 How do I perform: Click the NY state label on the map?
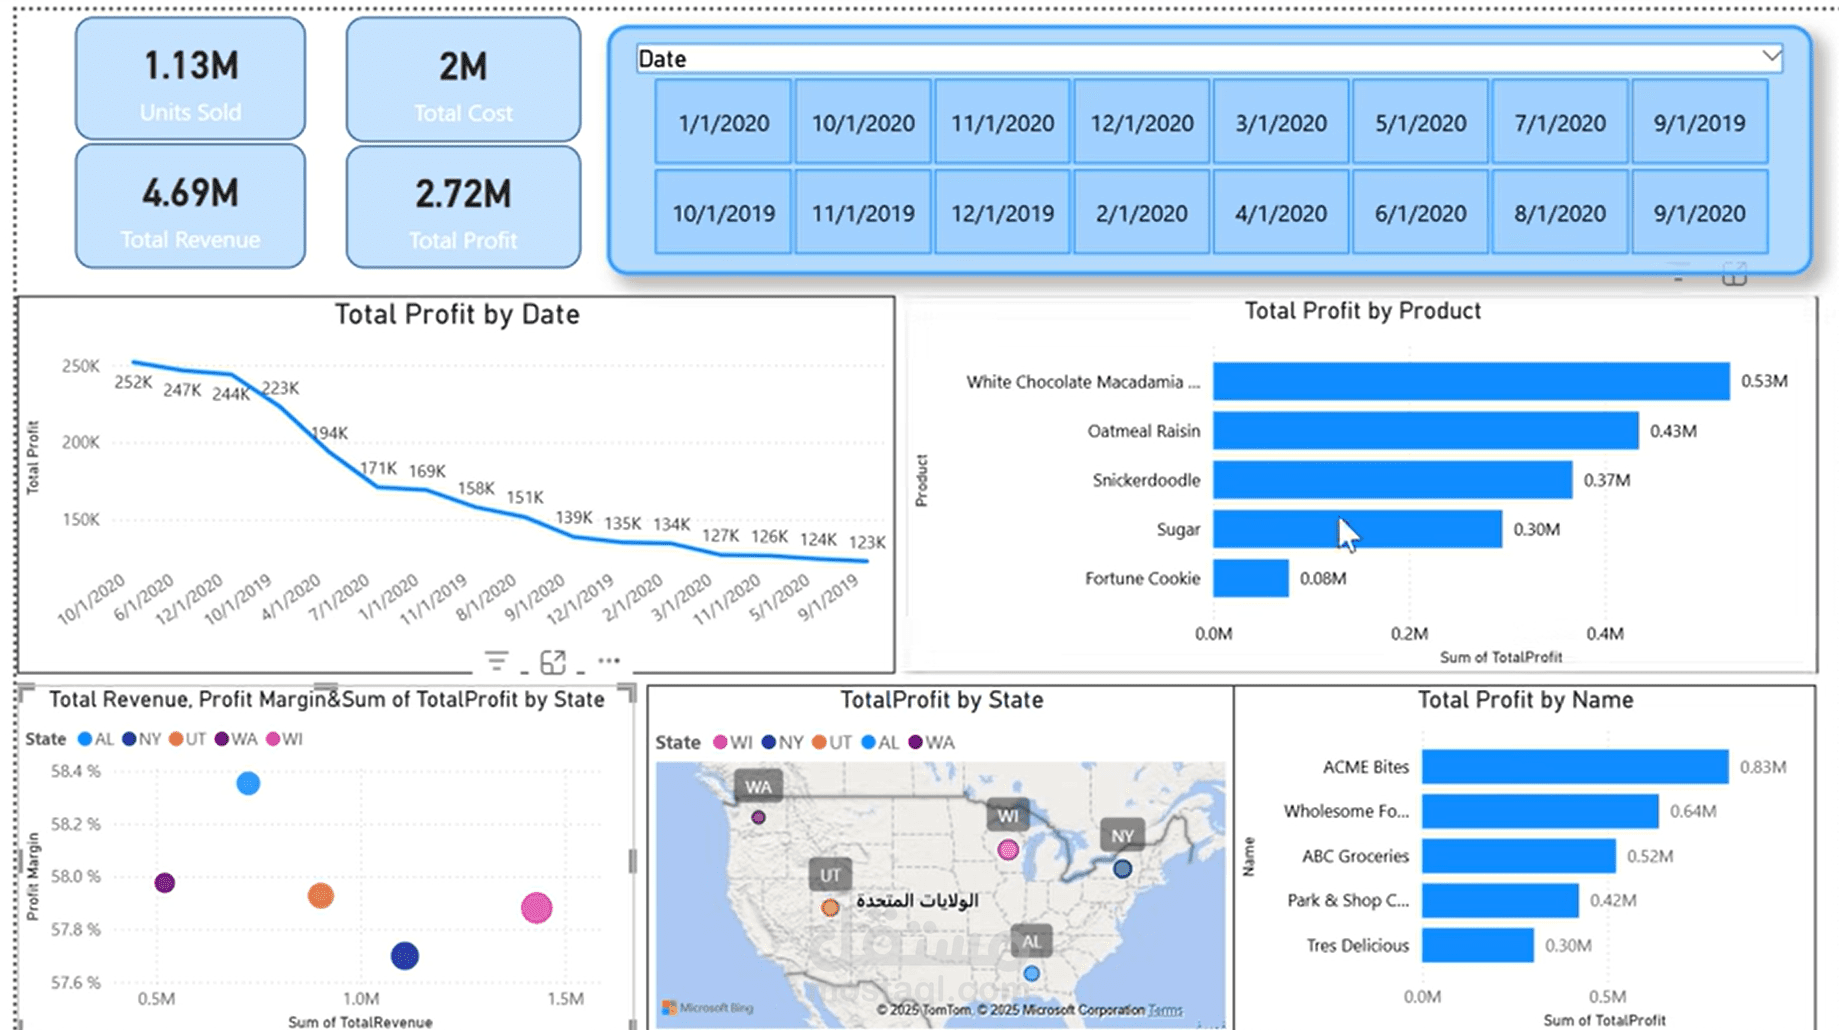[1122, 836]
